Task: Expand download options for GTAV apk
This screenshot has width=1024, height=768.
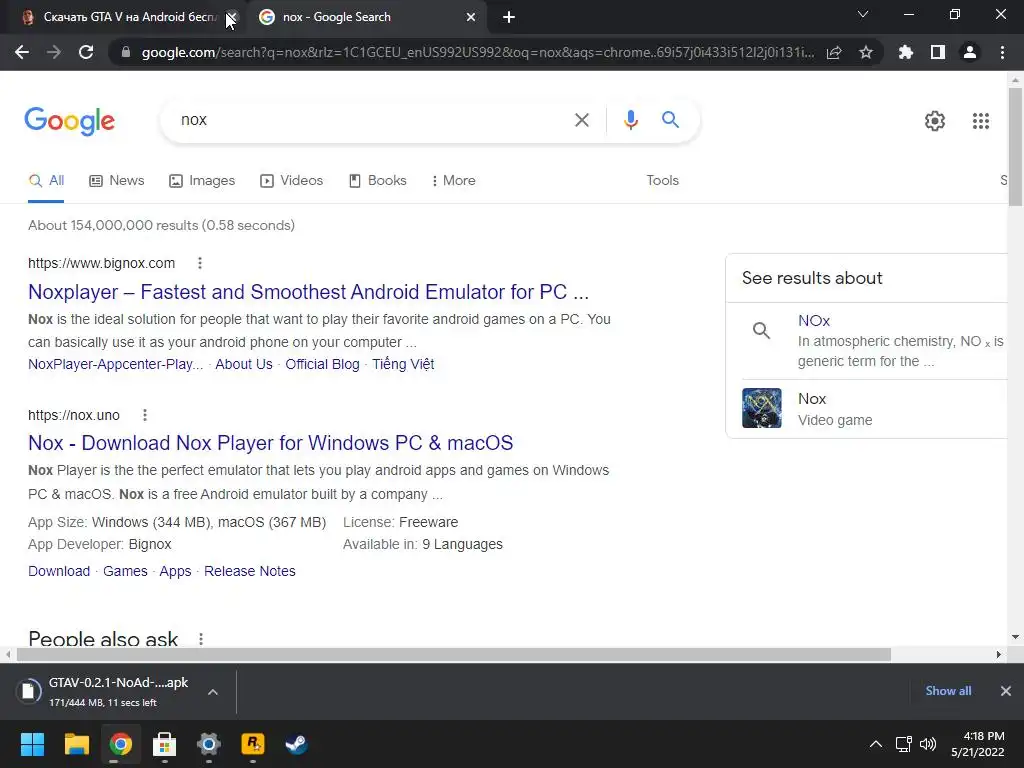Action: 213,692
